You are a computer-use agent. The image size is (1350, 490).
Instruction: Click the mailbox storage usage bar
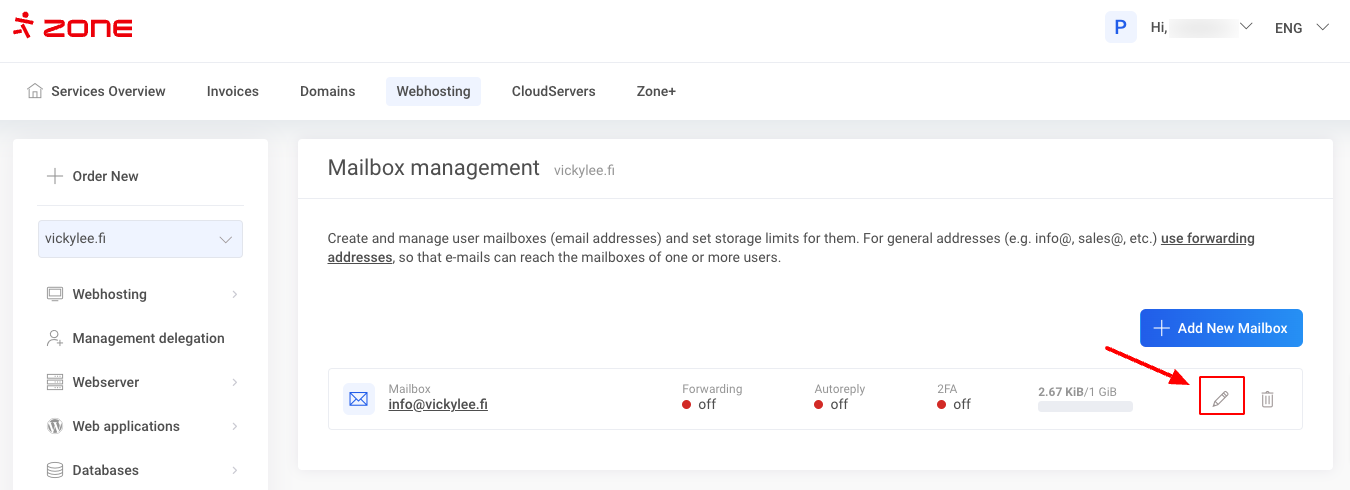click(1085, 407)
